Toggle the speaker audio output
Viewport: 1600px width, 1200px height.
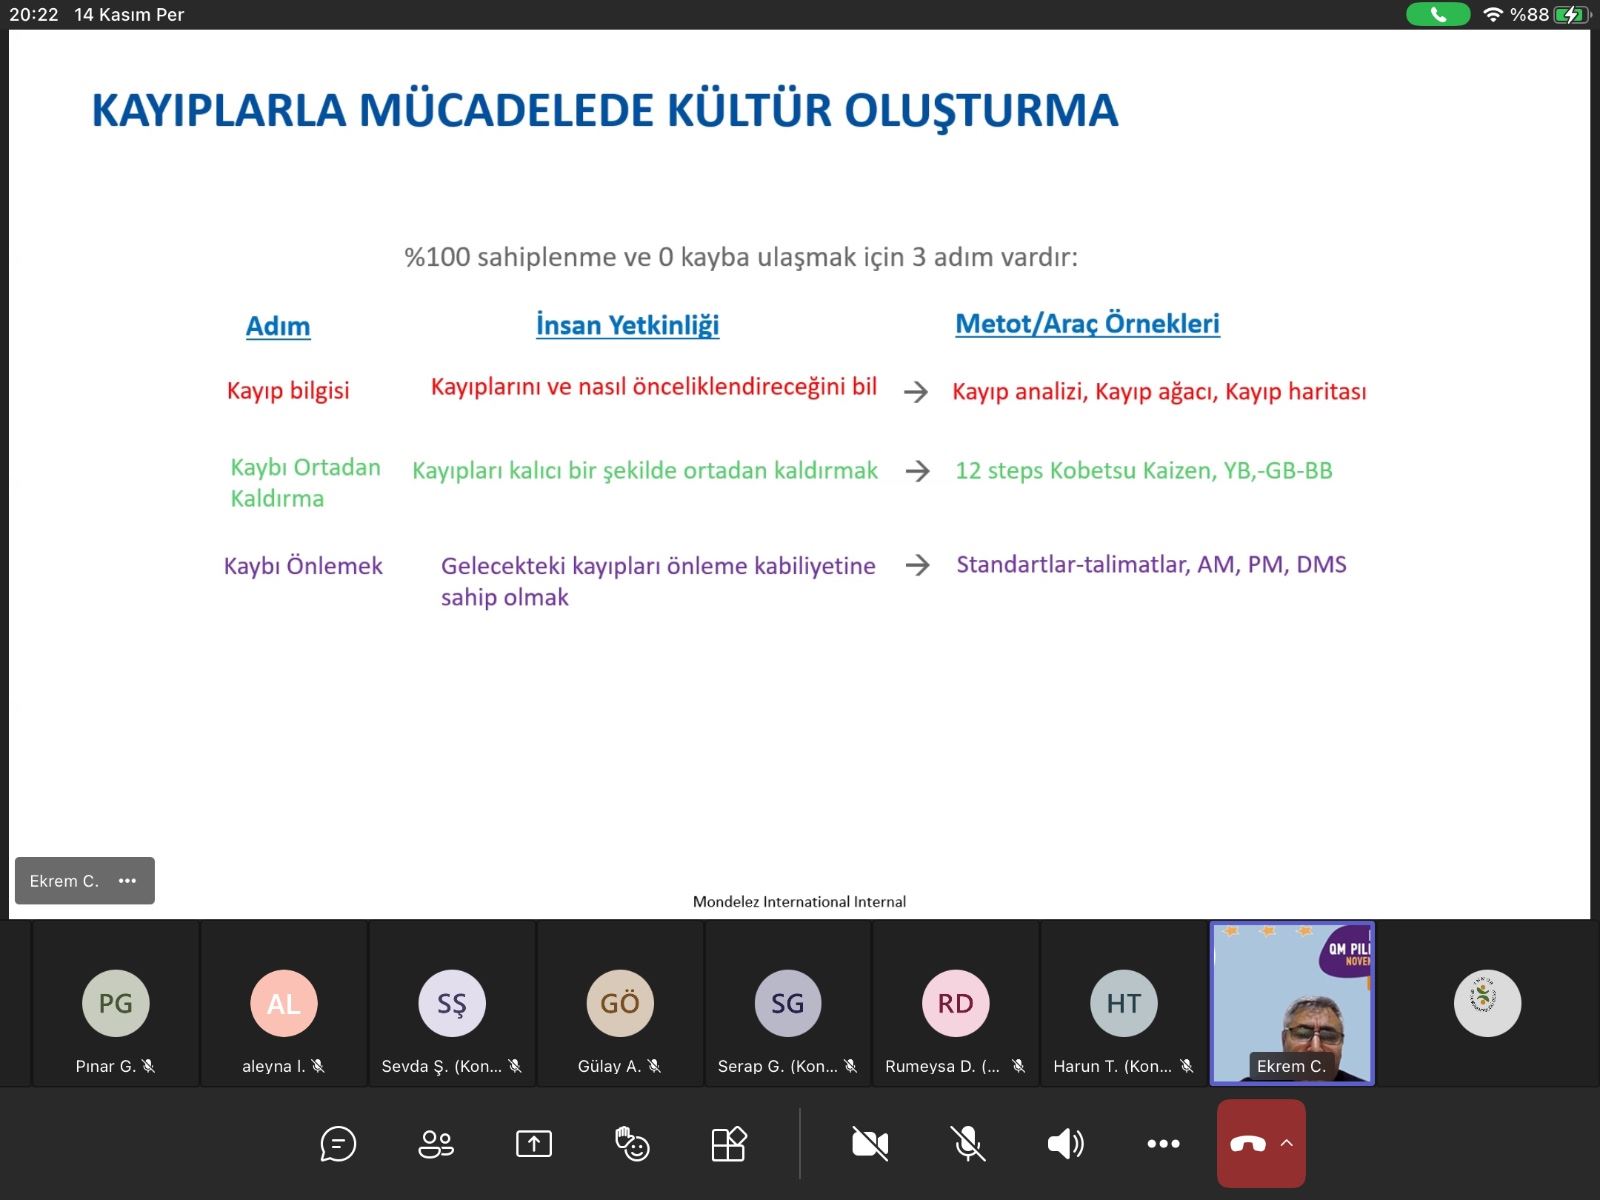[x=1065, y=1143]
